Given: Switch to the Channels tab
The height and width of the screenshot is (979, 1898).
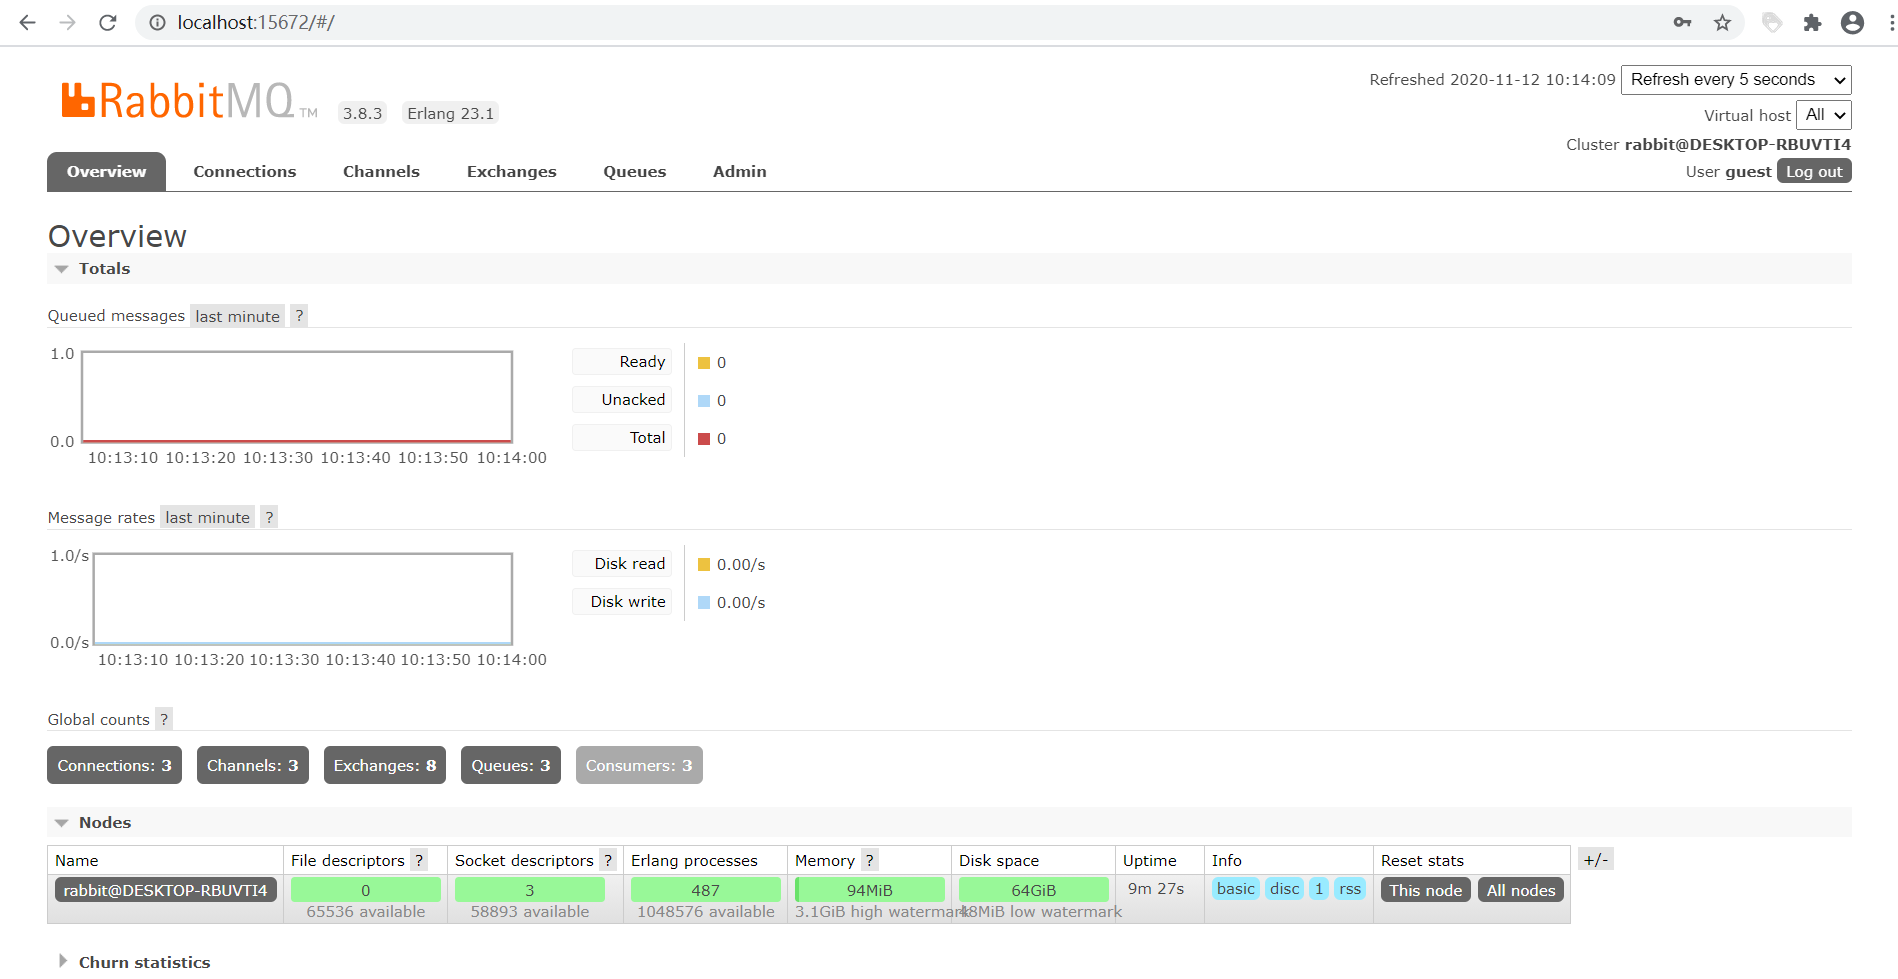Looking at the screenshot, I should click(381, 171).
